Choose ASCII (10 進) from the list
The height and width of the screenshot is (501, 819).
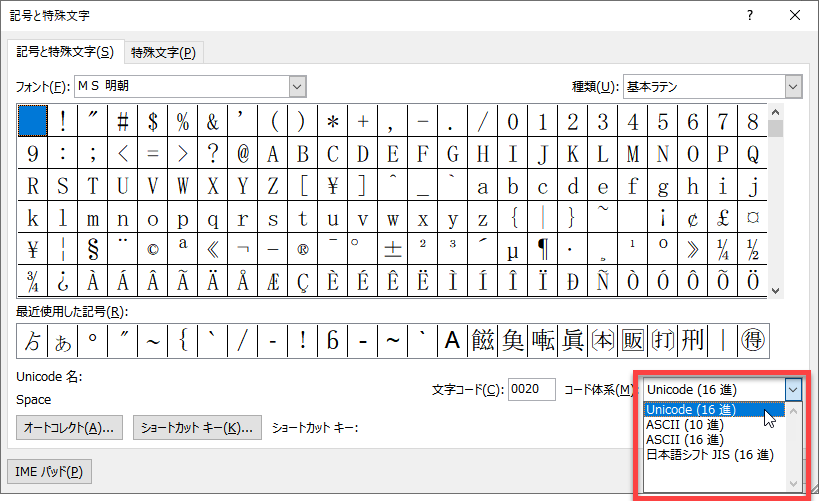click(x=687, y=425)
